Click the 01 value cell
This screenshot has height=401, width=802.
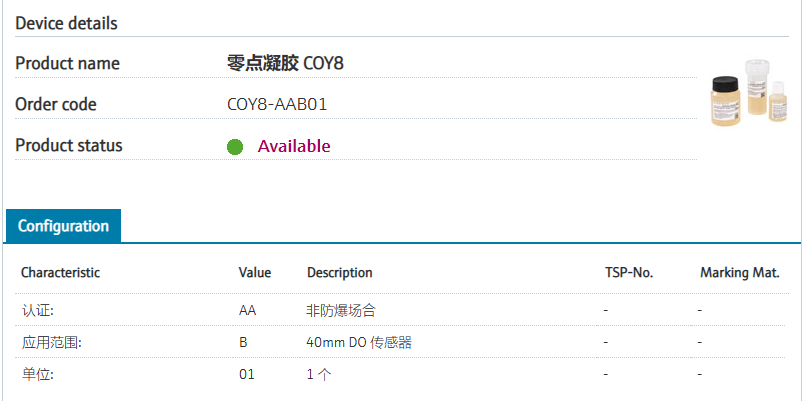(x=247, y=374)
